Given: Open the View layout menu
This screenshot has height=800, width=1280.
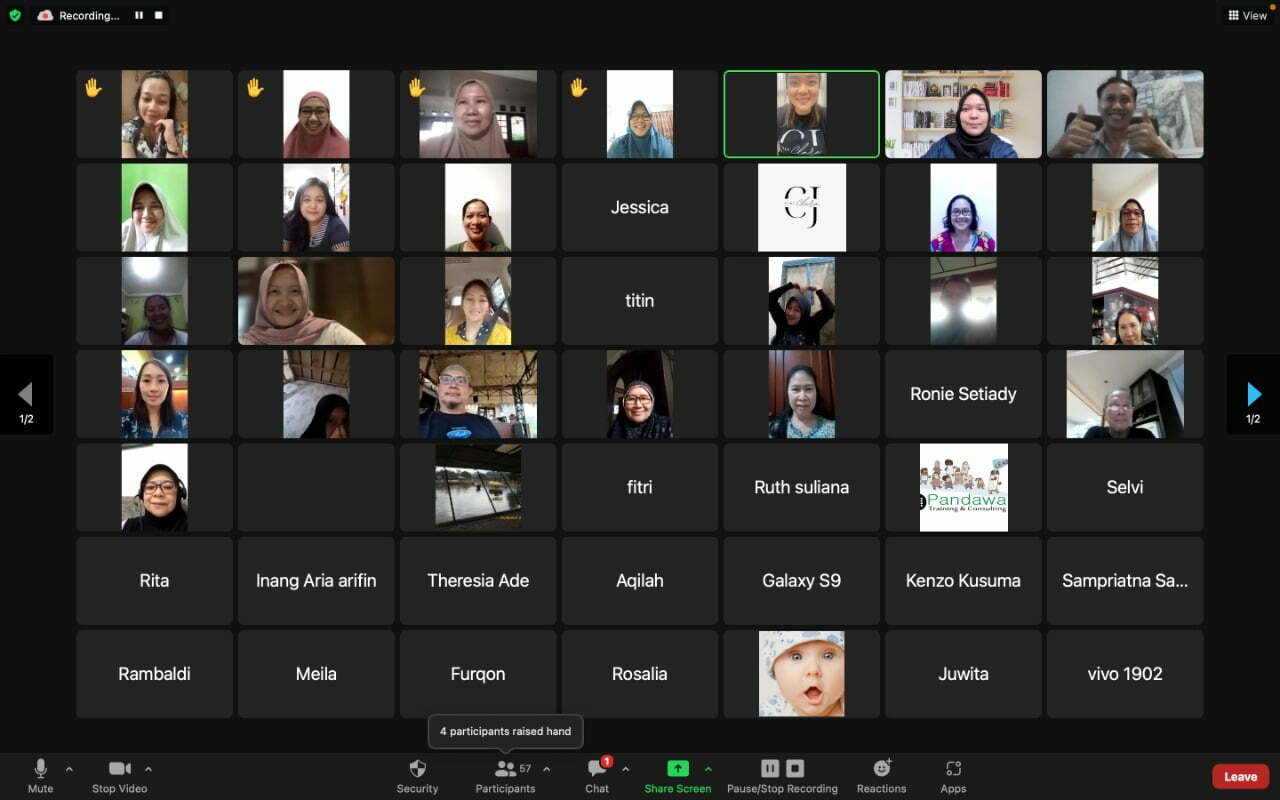Looking at the screenshot, I should click(1247, 15).
